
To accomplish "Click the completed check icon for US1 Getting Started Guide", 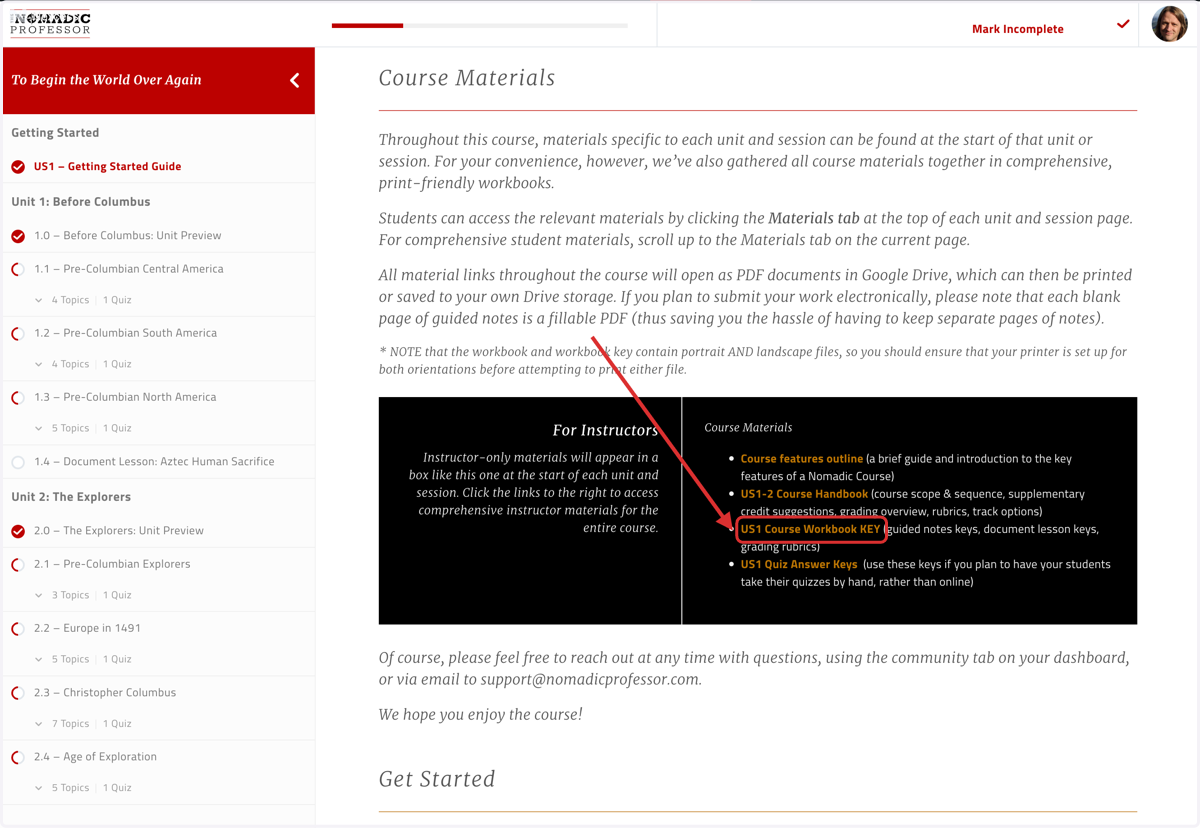I will 18,167.
